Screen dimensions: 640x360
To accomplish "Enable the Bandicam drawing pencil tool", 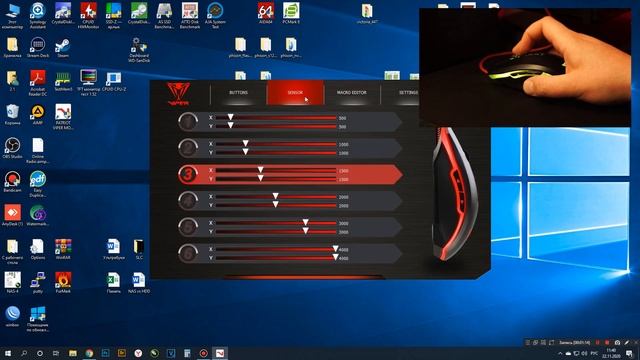I will (627, 342).
